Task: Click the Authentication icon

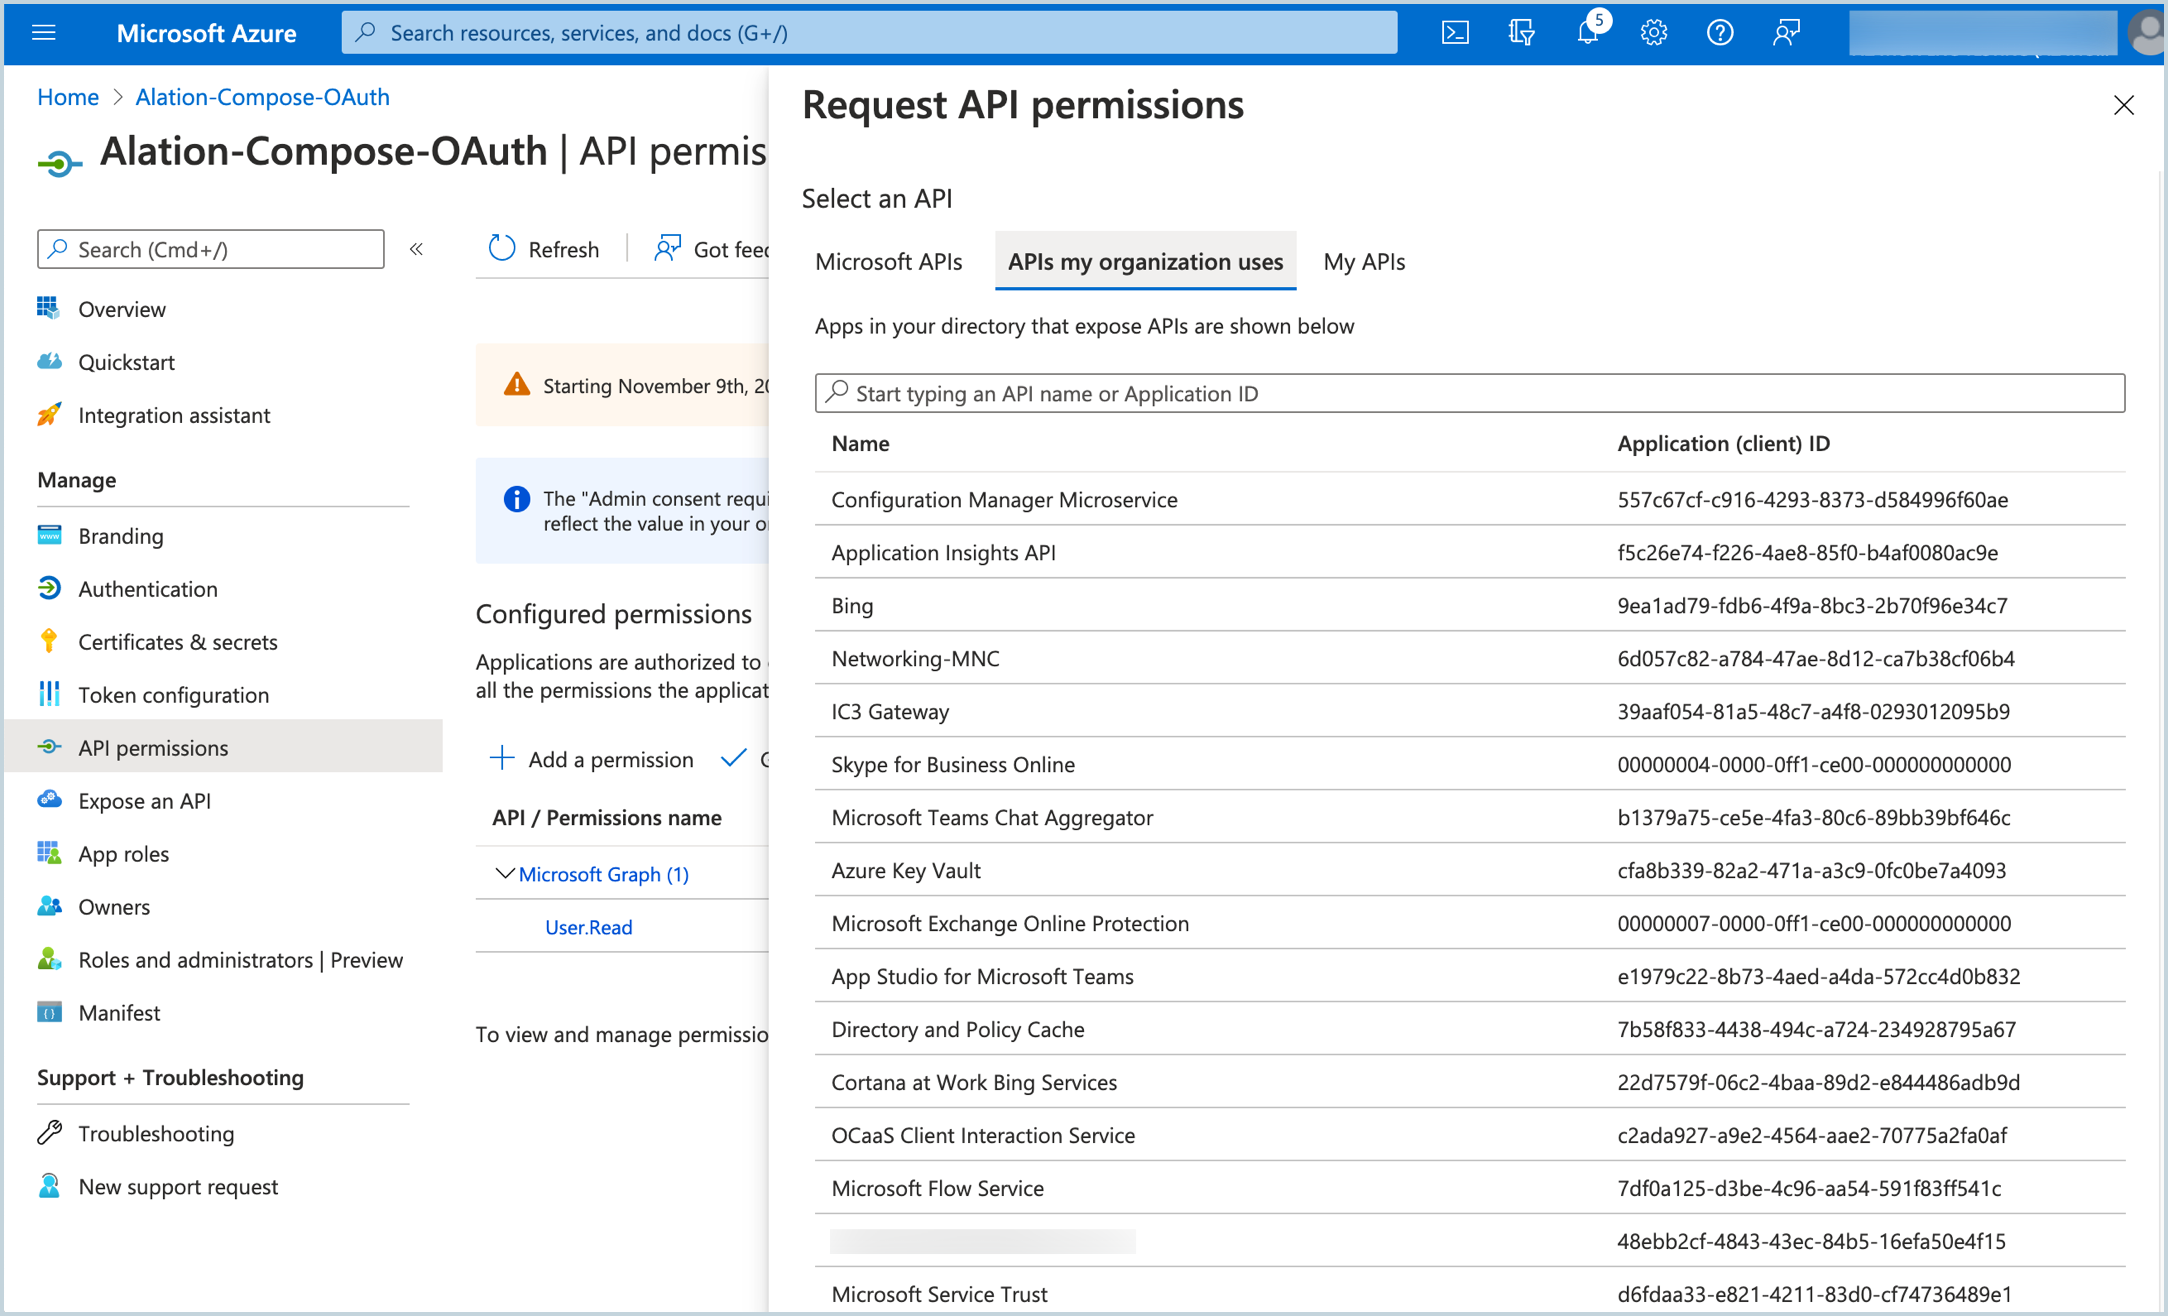Action: pyautogui.click(x=48, y=588)
